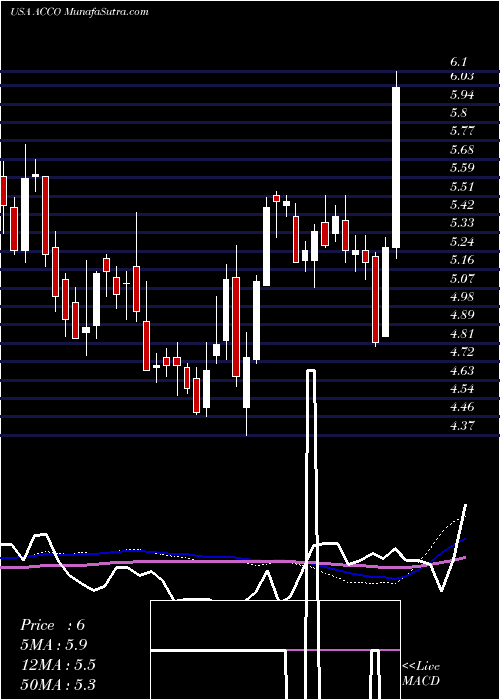
Task: Click the 6.1 price axis label
Action: [x=458, y=62]
